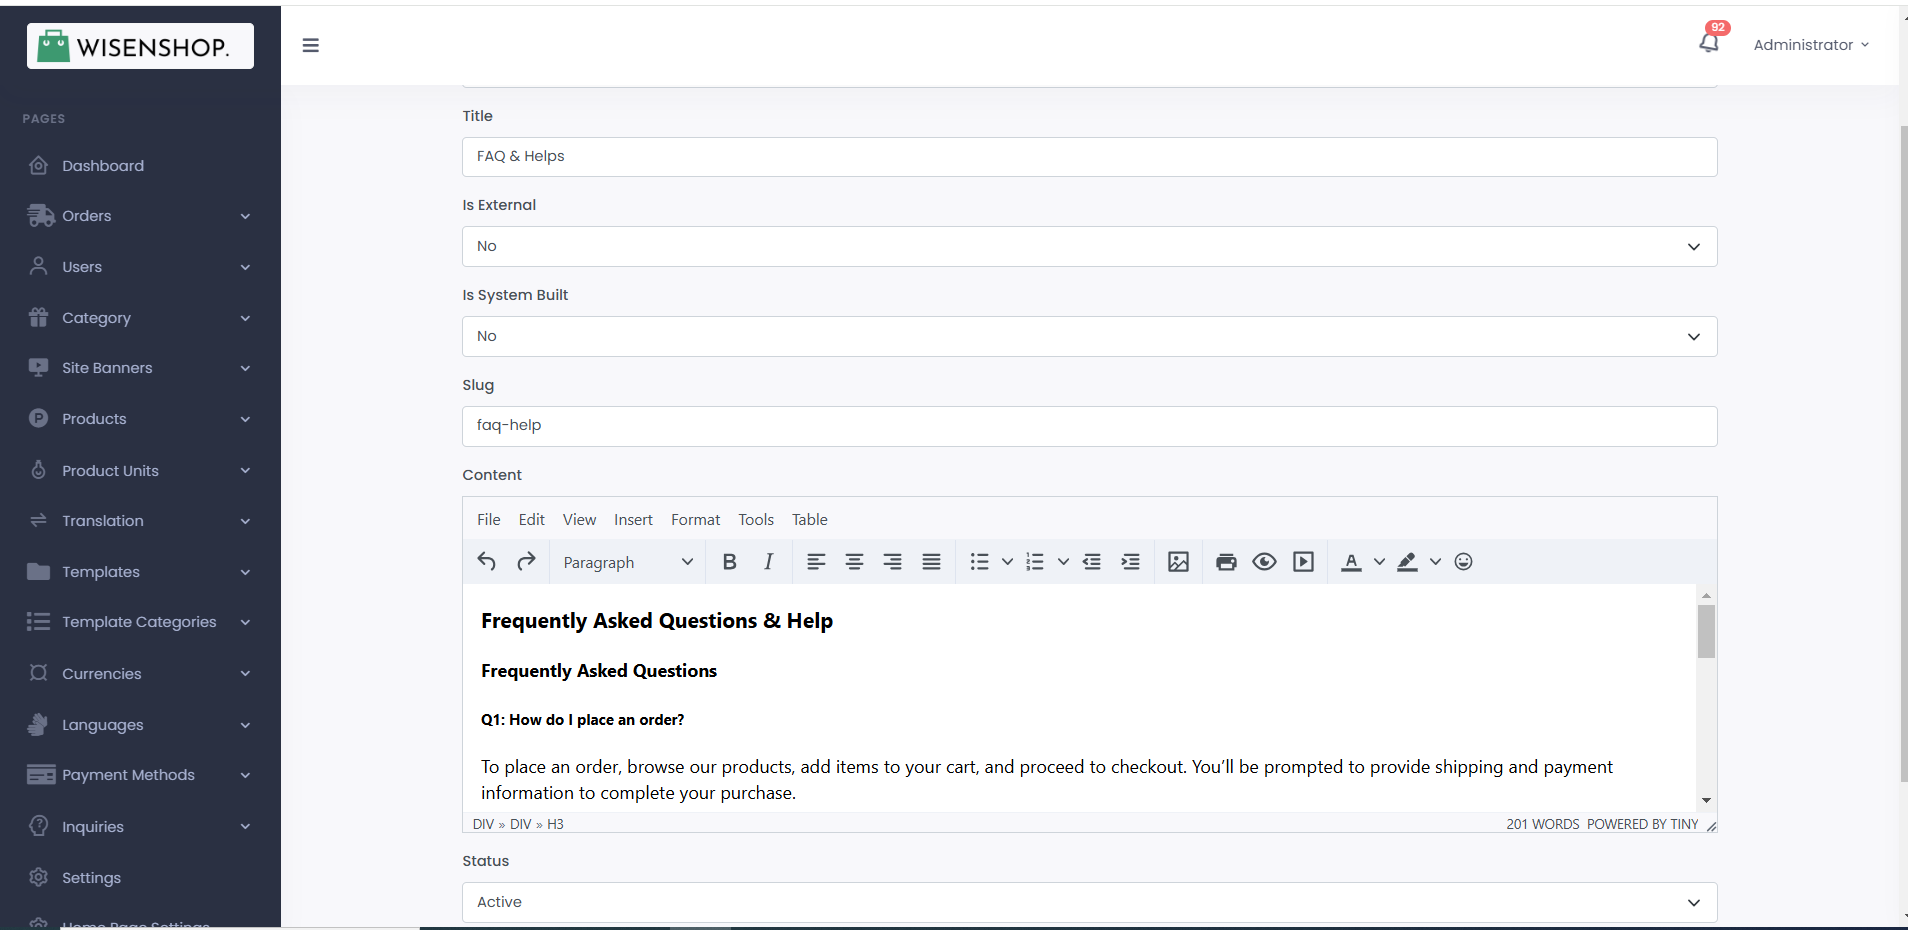Screen dimensions: 1908x930
Task: Toggle bullet list formatting
Action: pos(979,561)
